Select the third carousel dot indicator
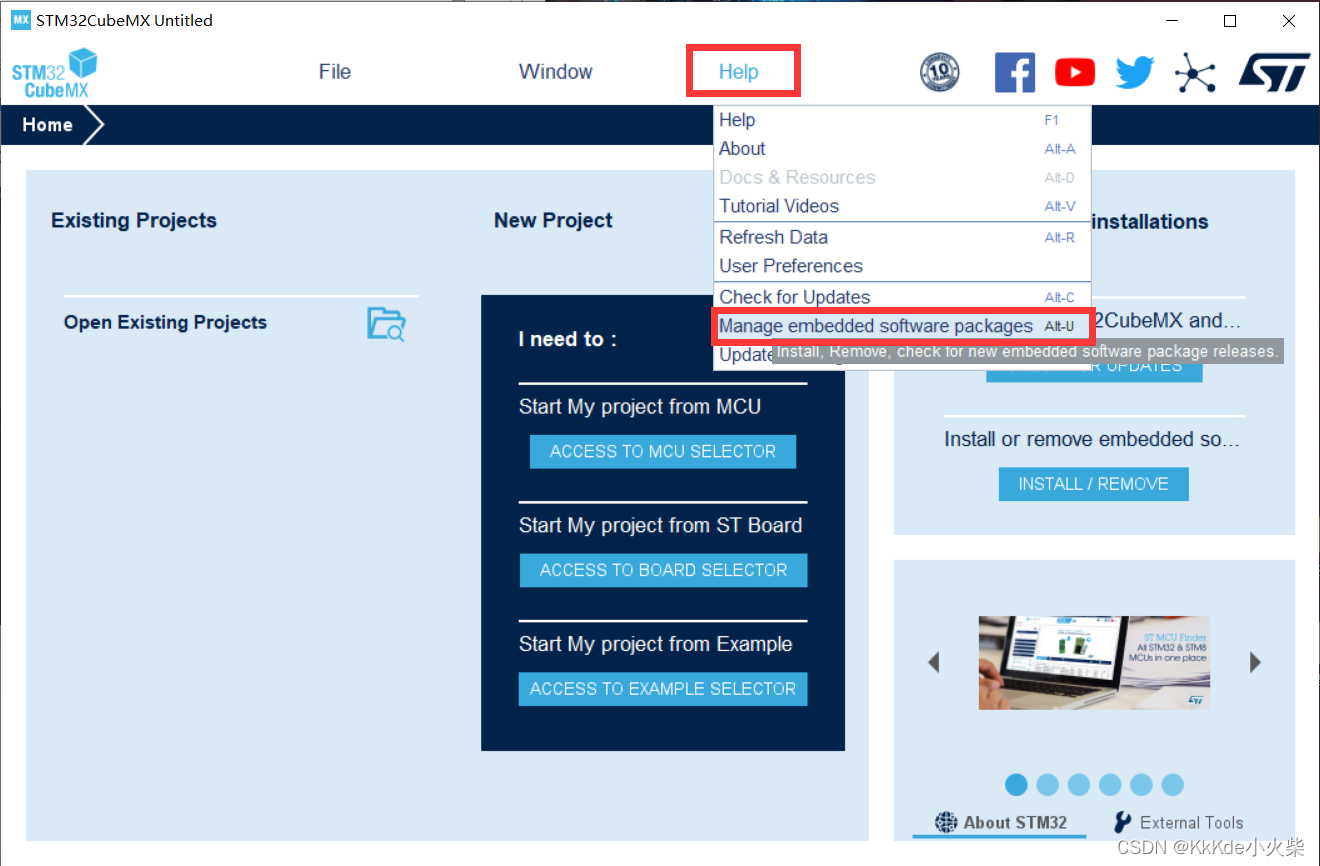1320x866 pixels. click(1078, 785)
